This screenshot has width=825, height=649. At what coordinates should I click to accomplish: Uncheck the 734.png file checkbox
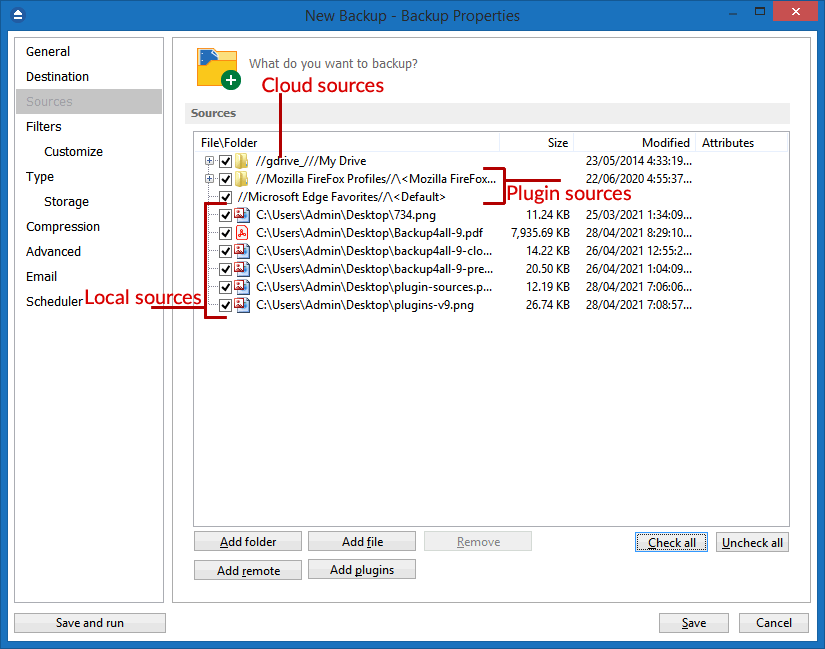coord(225,215)
